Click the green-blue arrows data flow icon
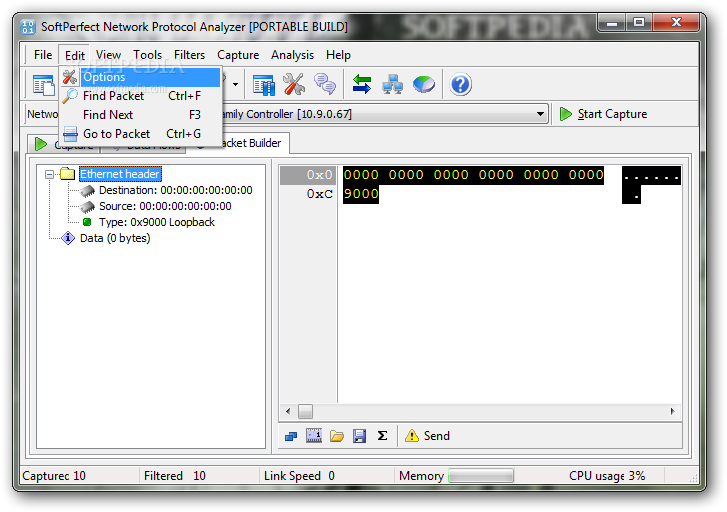Image resolution: width=727 pixels, height=512 pixels. pyautogui.click(x=362, y=84)
